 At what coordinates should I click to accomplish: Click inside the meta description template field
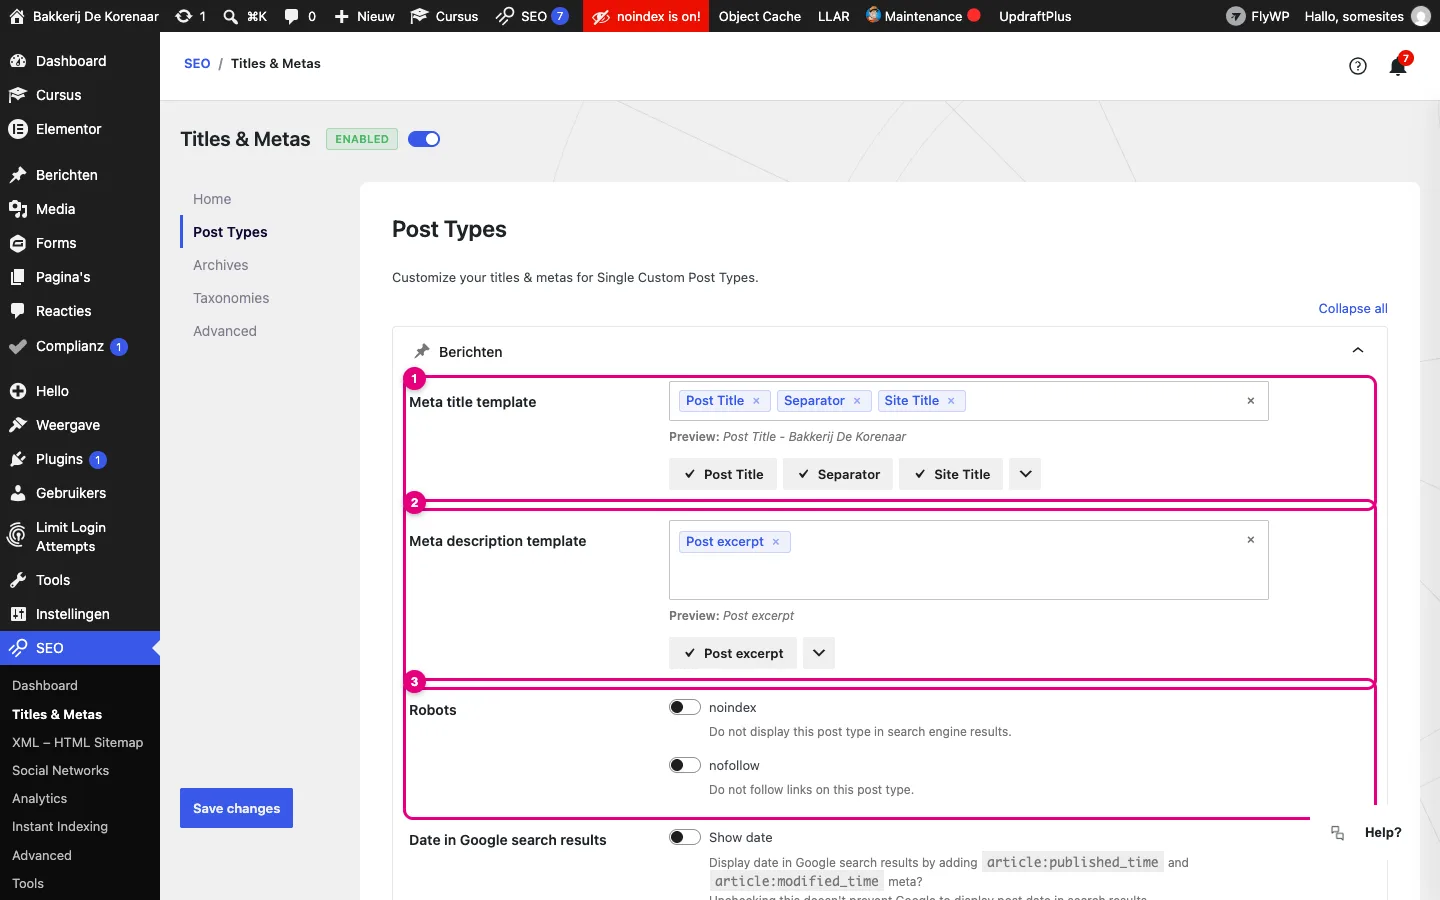(968, 560)
